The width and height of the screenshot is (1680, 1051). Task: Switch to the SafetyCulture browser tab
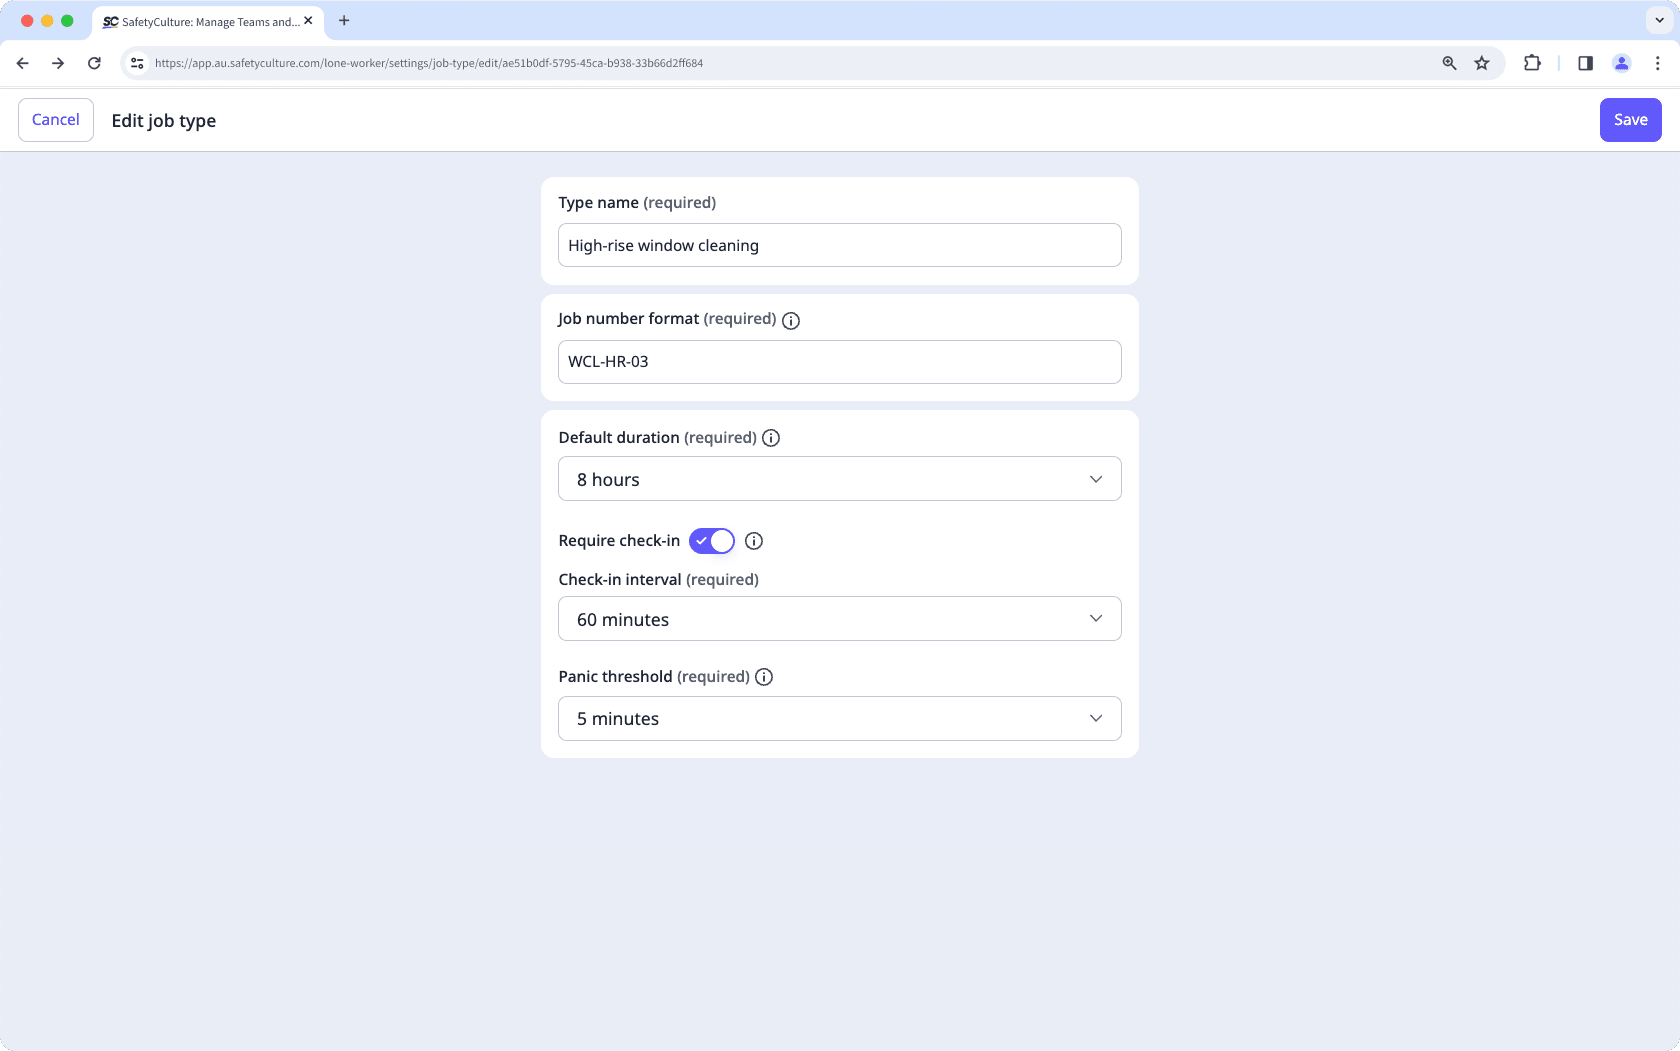click(200, 21)
